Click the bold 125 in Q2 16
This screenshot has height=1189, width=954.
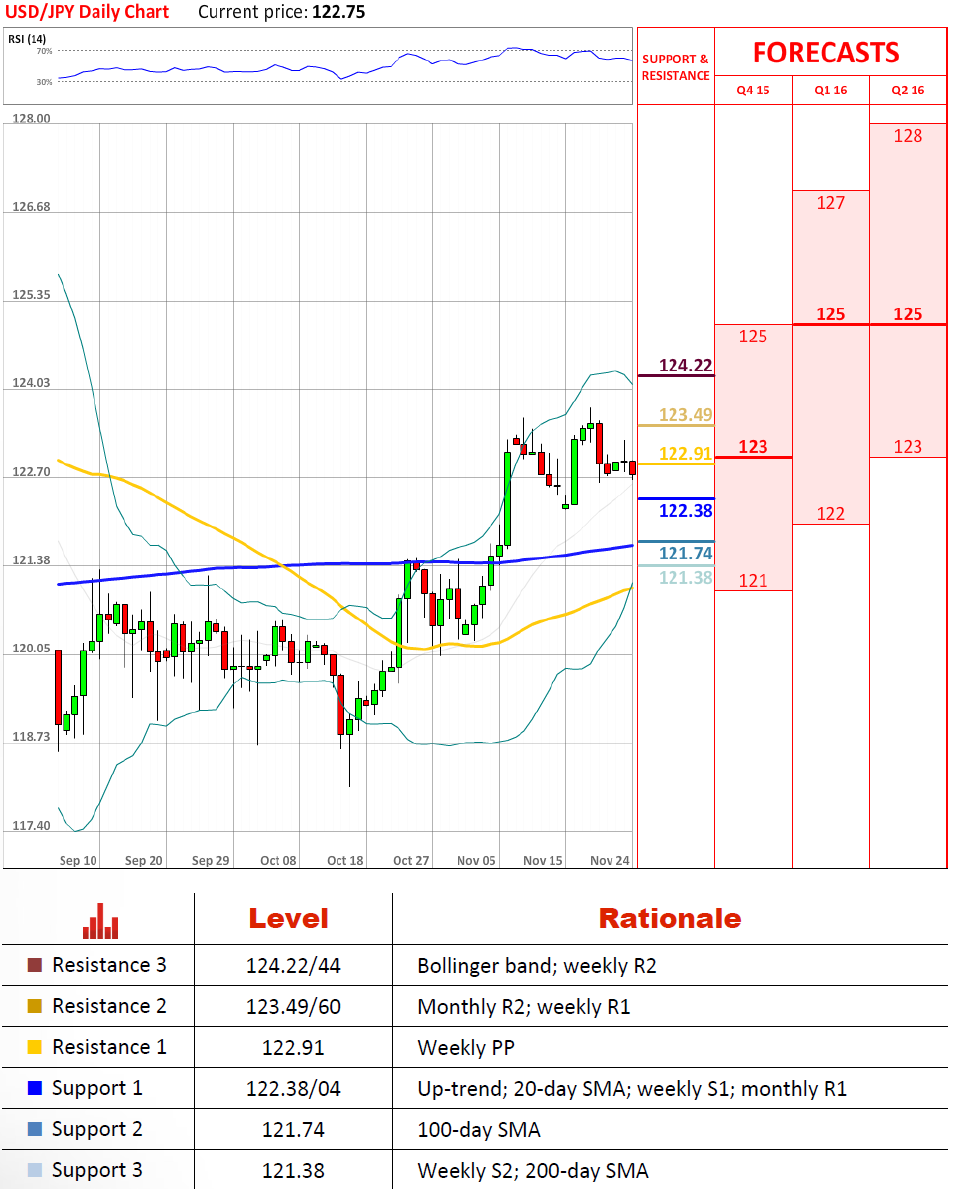pyautogui.click(x=908, y=314)
